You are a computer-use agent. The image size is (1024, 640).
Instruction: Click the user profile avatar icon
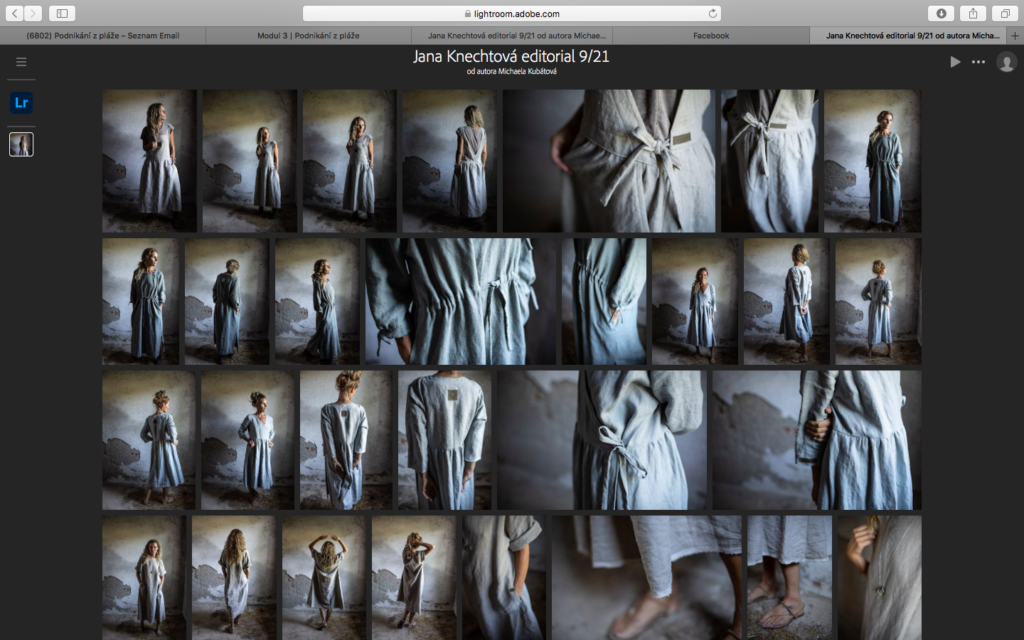tap(1006, 62)
